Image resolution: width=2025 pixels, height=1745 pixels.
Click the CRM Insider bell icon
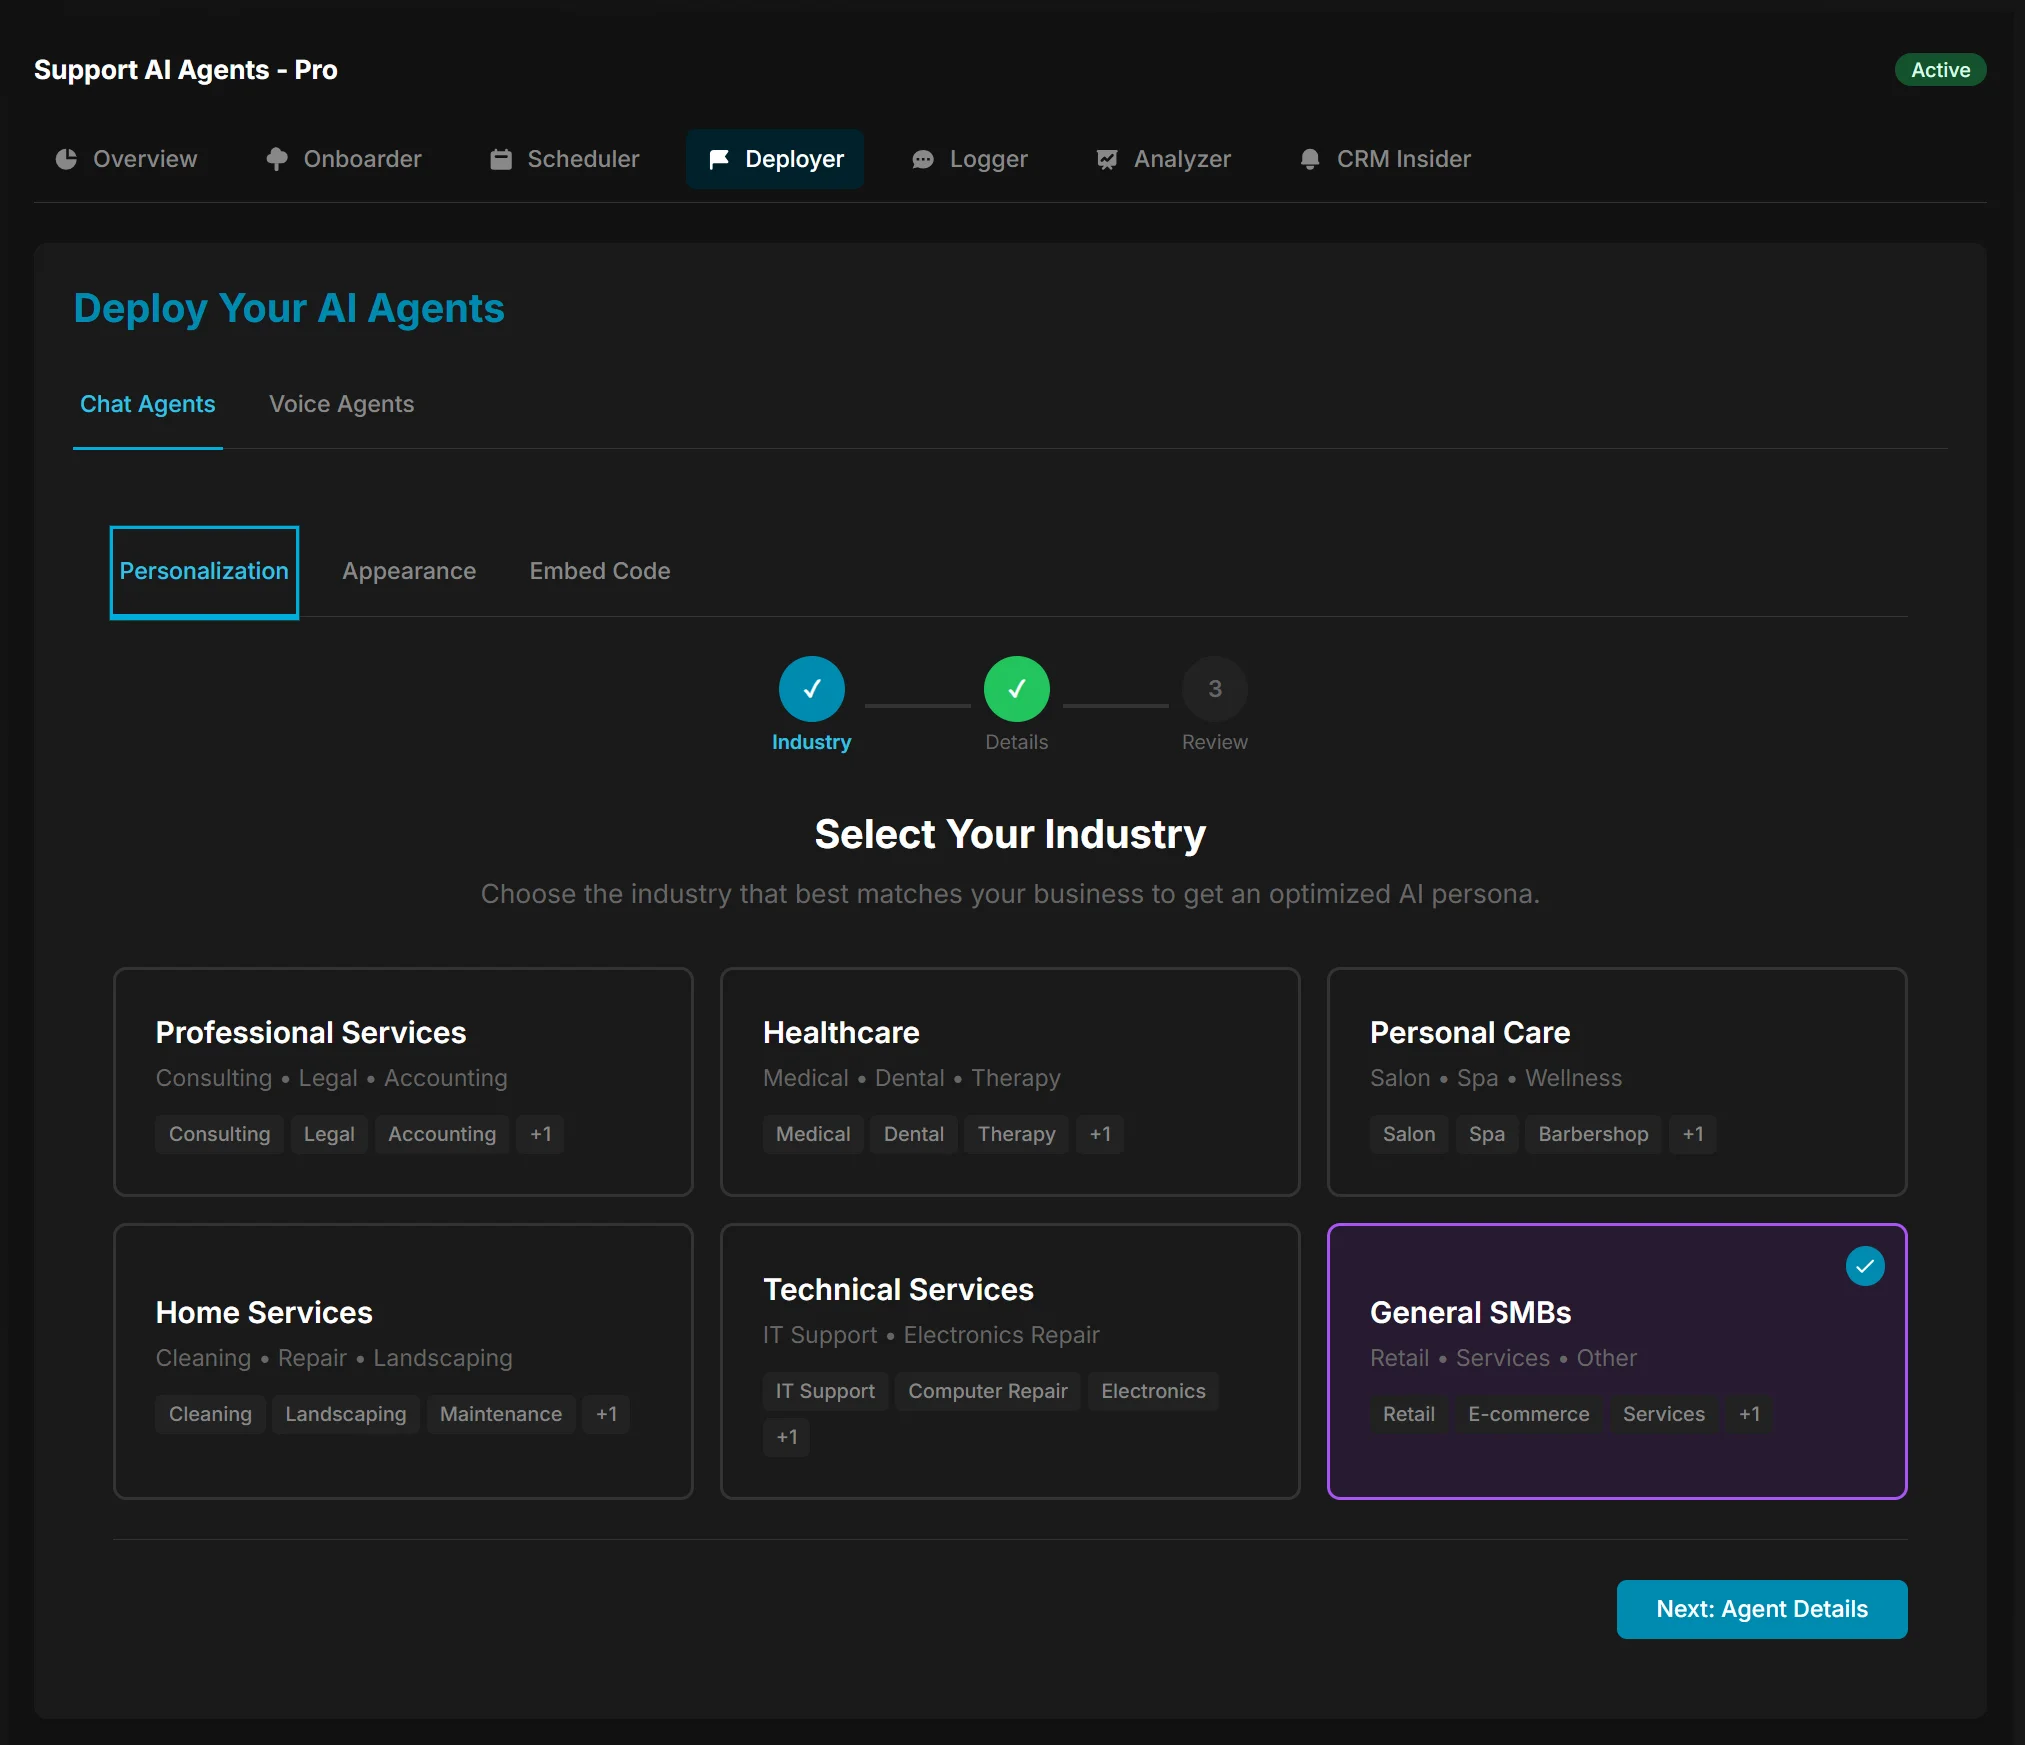coord(1310,159)
